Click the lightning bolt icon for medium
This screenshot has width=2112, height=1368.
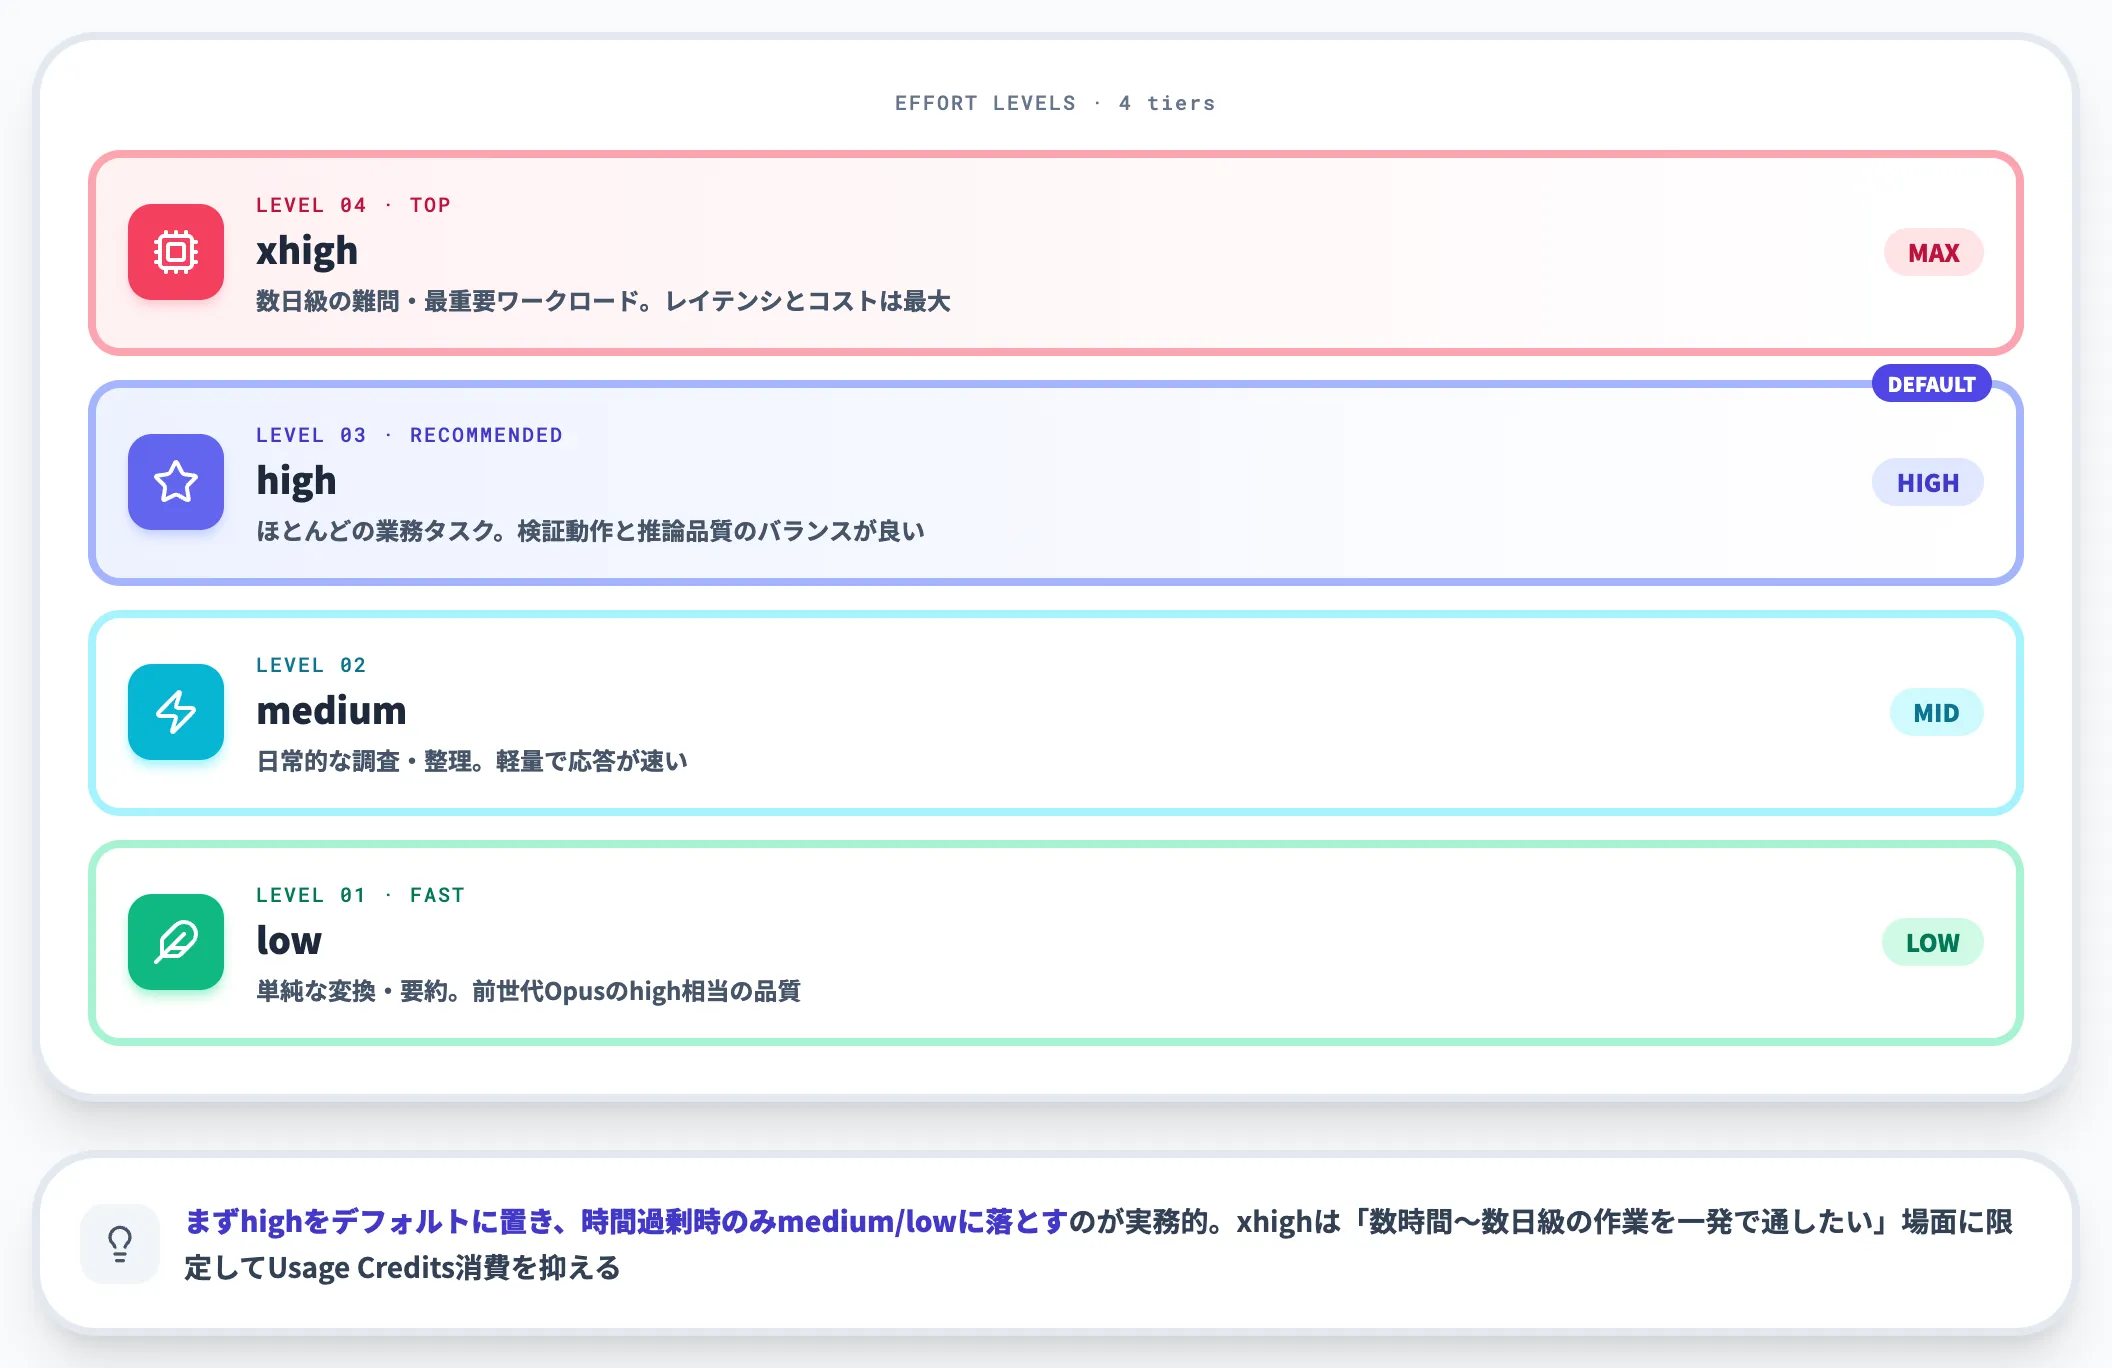[x=176, y=712]
